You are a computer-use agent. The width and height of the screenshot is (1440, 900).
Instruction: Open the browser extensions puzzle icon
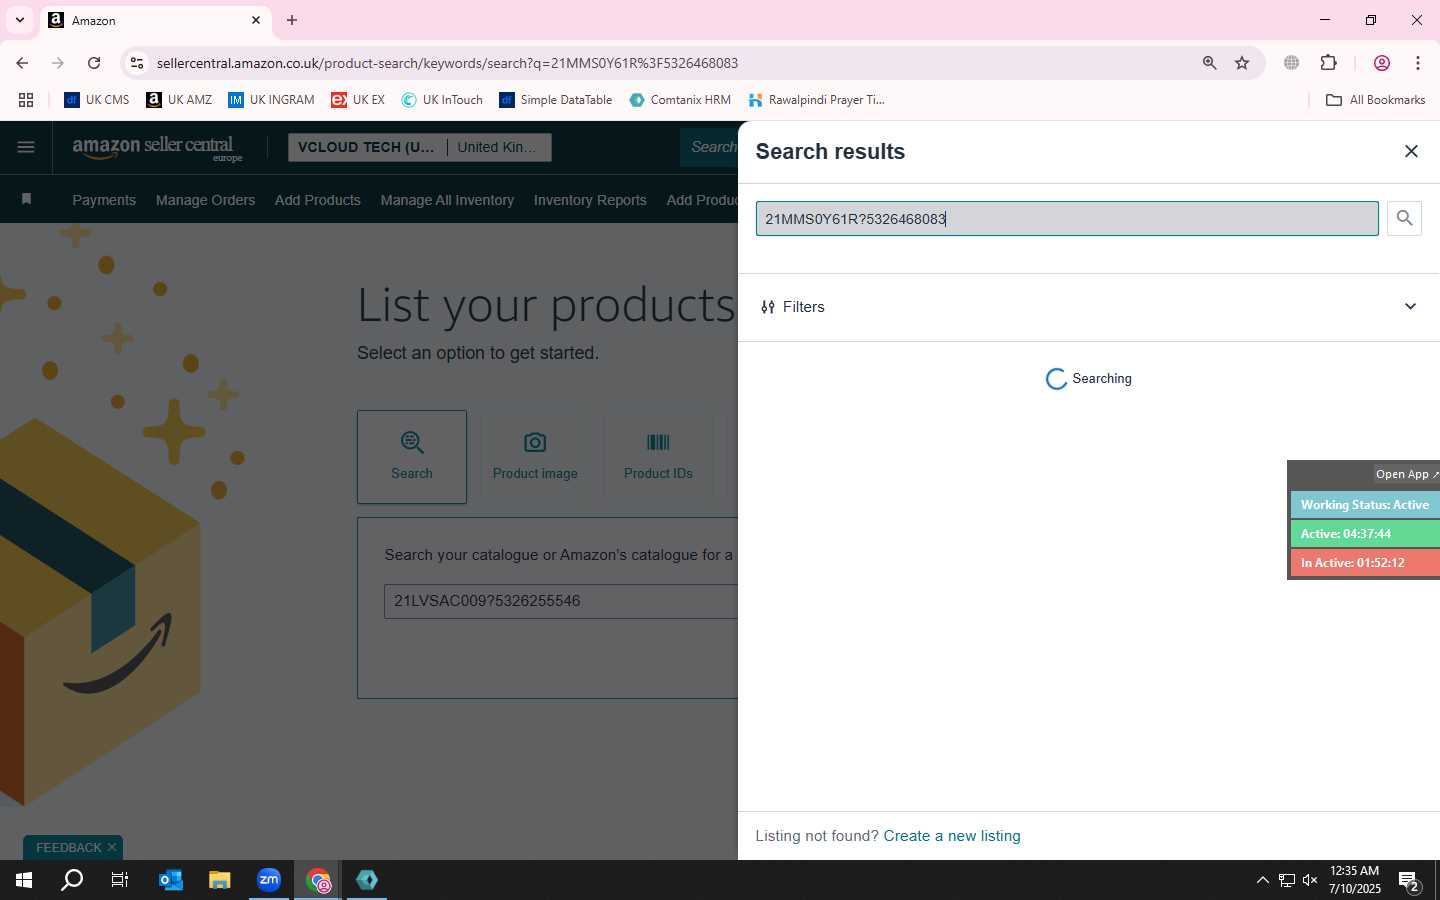[x=1329, y=63]
